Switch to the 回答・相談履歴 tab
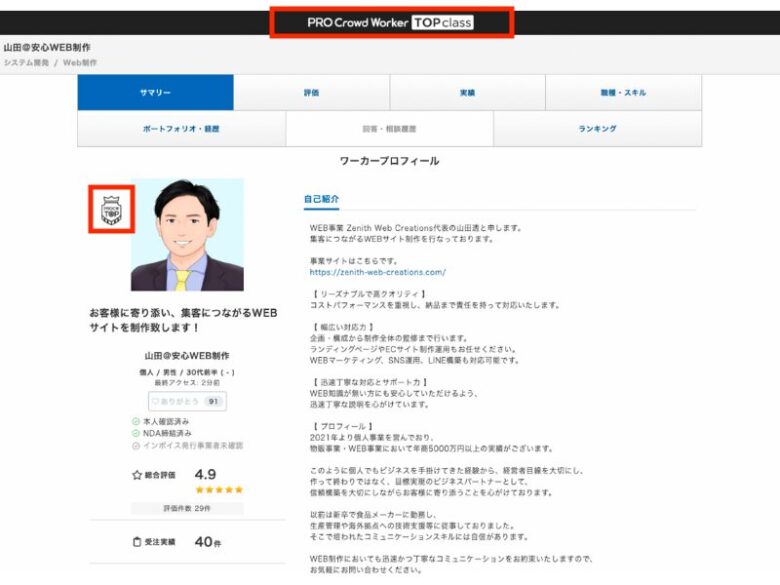The width and height of the screenshot is (780, 585). 389,129
